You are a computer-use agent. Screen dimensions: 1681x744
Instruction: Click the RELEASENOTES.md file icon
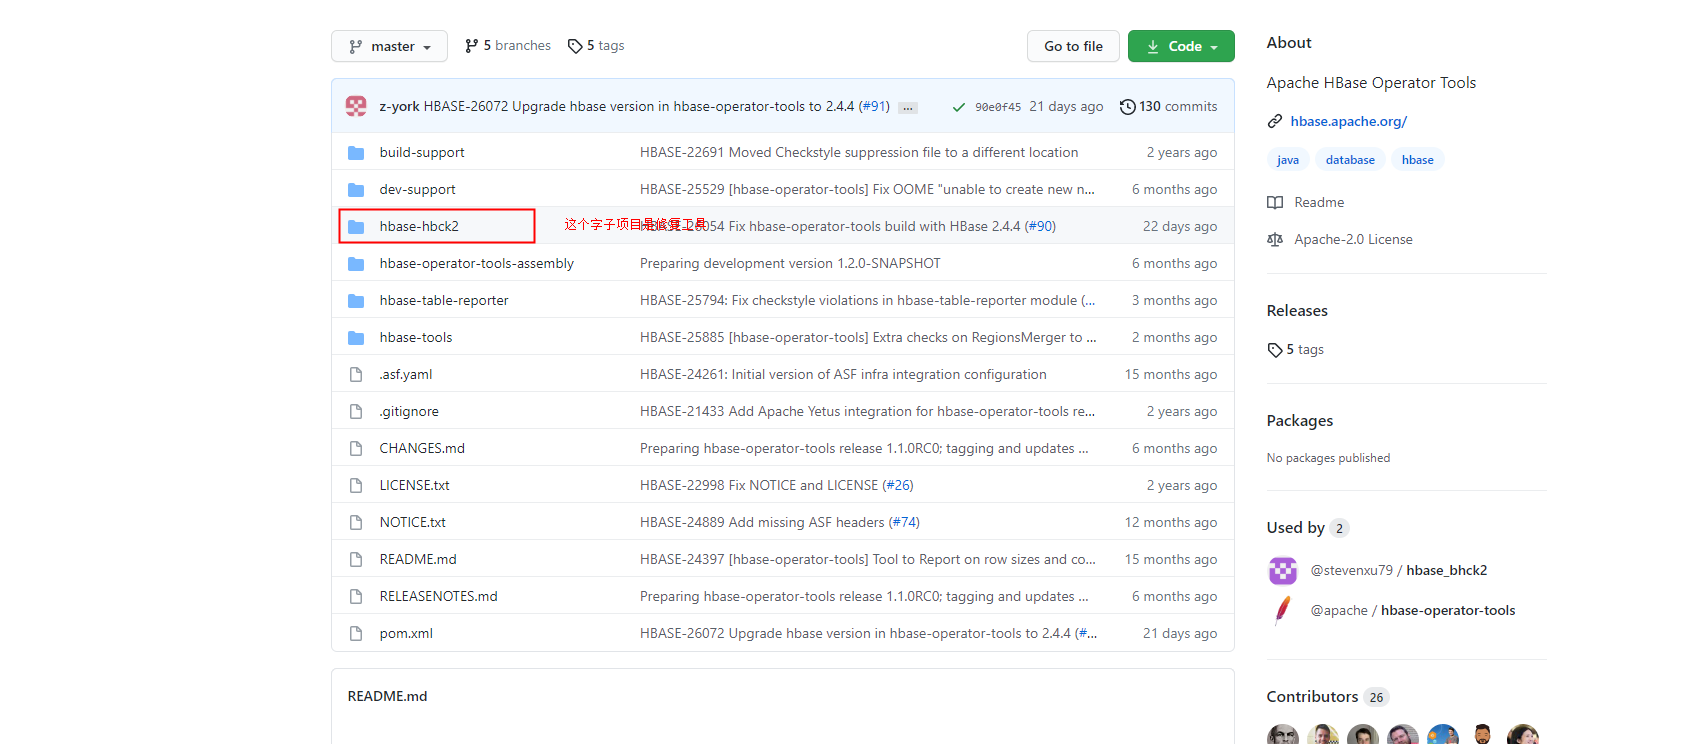tap(356, 597)
